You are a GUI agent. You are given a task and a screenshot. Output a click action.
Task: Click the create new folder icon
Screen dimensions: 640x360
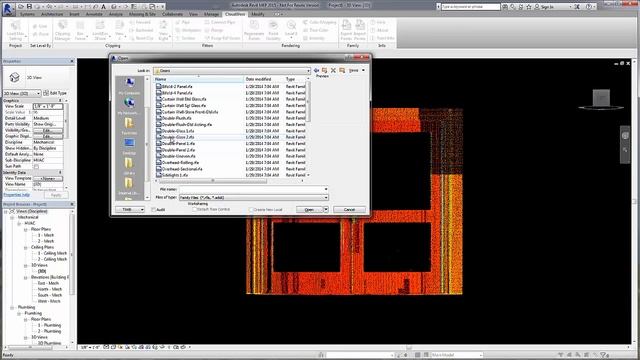coord(342,71)
